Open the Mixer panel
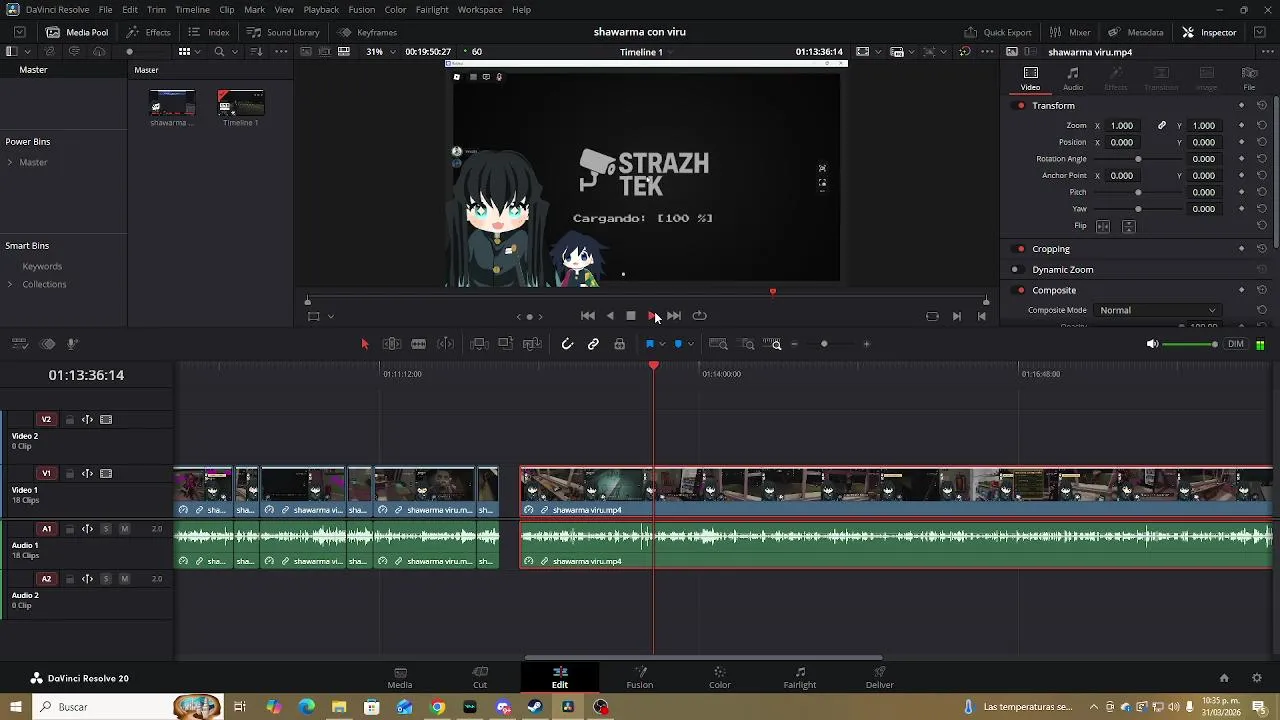Image resolution: width=1280 pixels, height=720 pixels. (x=1070, y=32)
